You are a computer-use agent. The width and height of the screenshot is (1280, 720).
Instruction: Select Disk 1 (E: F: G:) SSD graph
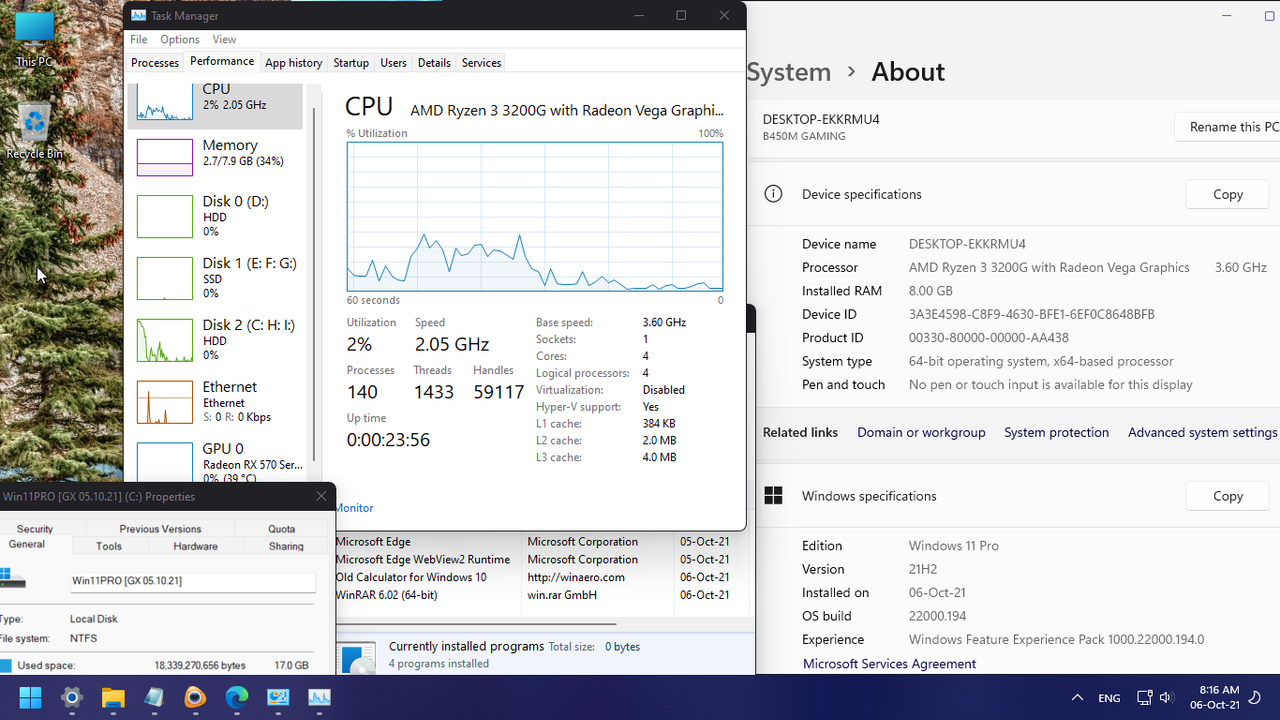(164, 278)
